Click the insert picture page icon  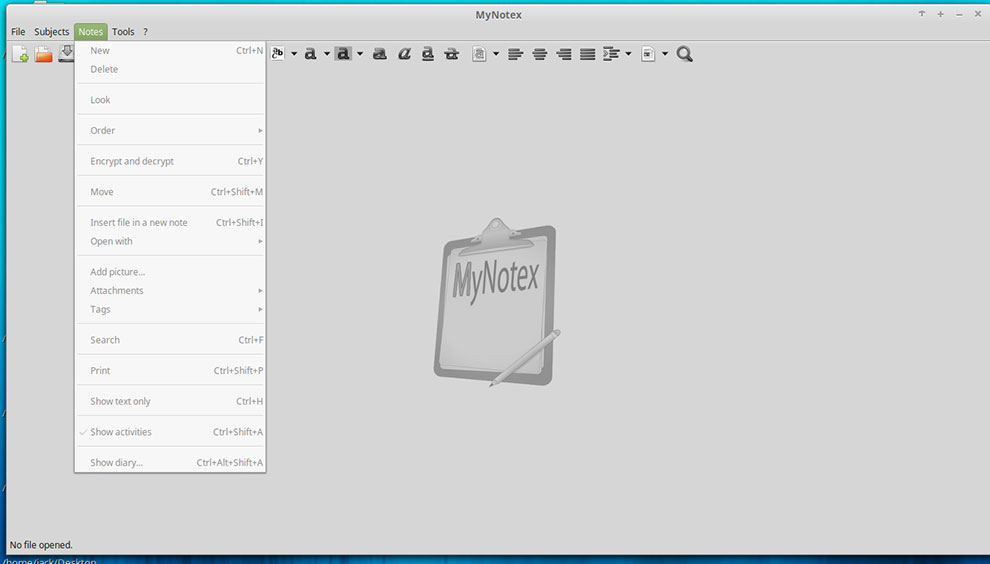point(648,54)
